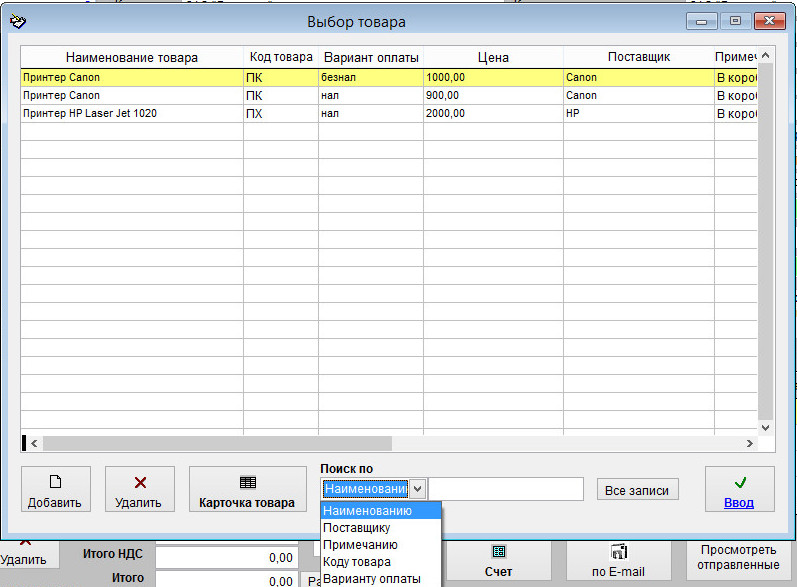Screen dimensions: 797x587
Task: Select Варианту оплаты in the dropdown list
Action: (381, 579)
